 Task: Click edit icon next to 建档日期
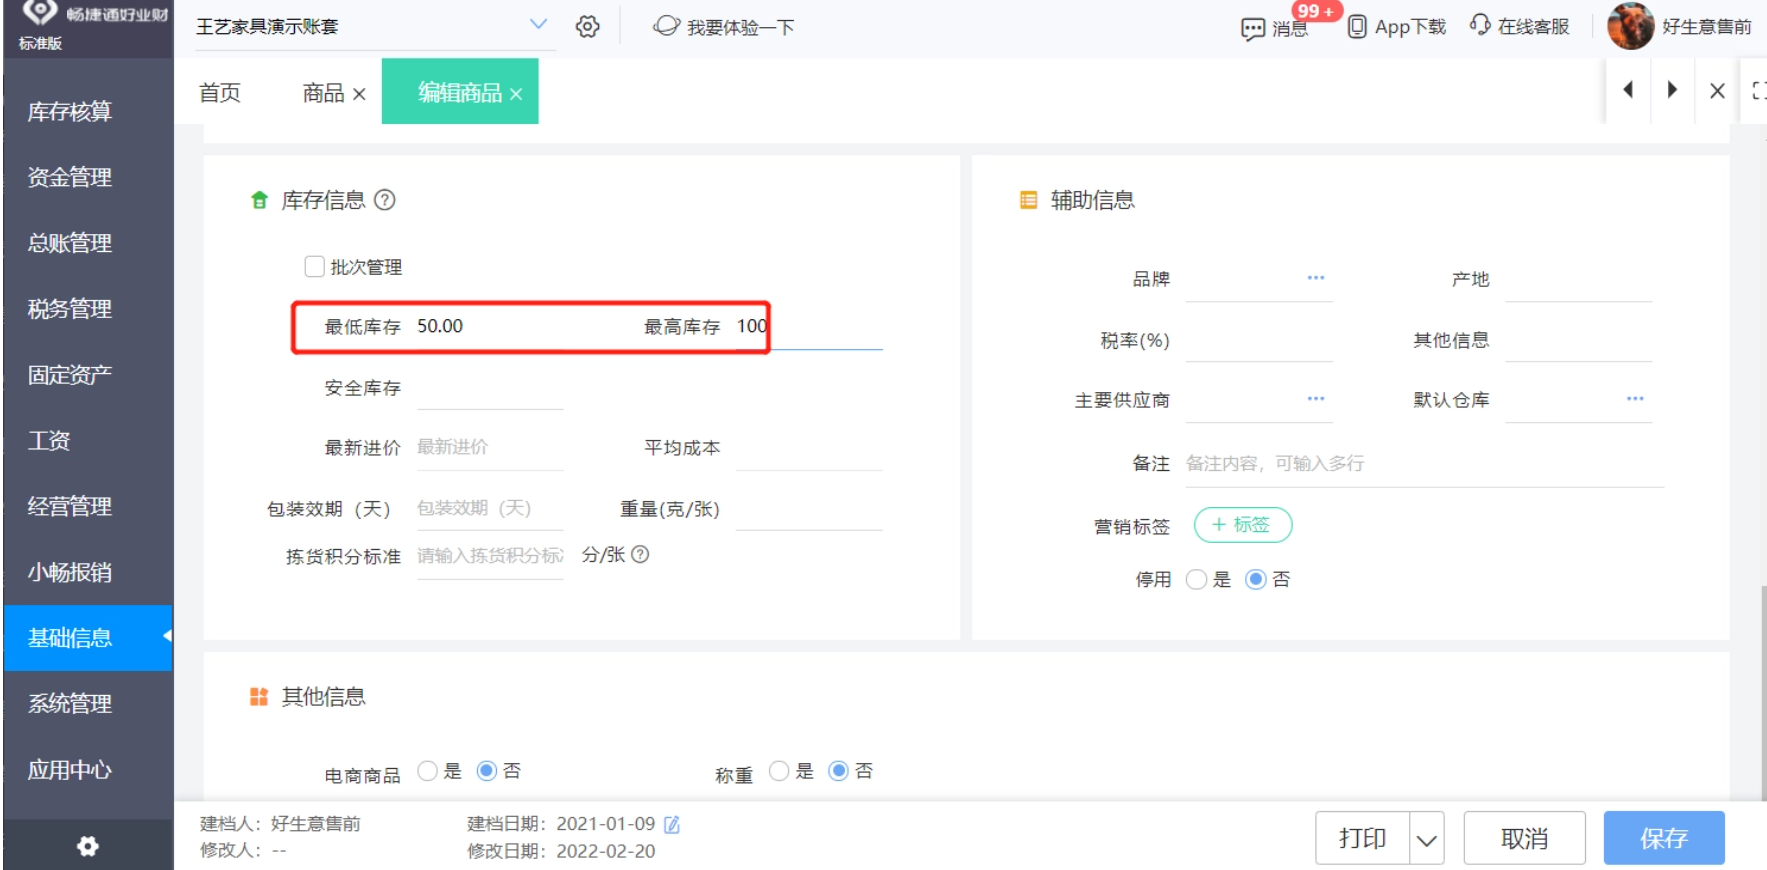point(672,824)
